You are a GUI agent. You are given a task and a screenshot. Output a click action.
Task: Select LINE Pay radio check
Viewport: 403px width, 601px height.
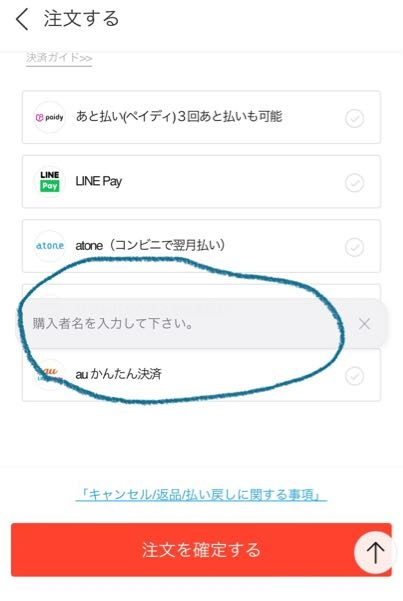coord(354,183)
